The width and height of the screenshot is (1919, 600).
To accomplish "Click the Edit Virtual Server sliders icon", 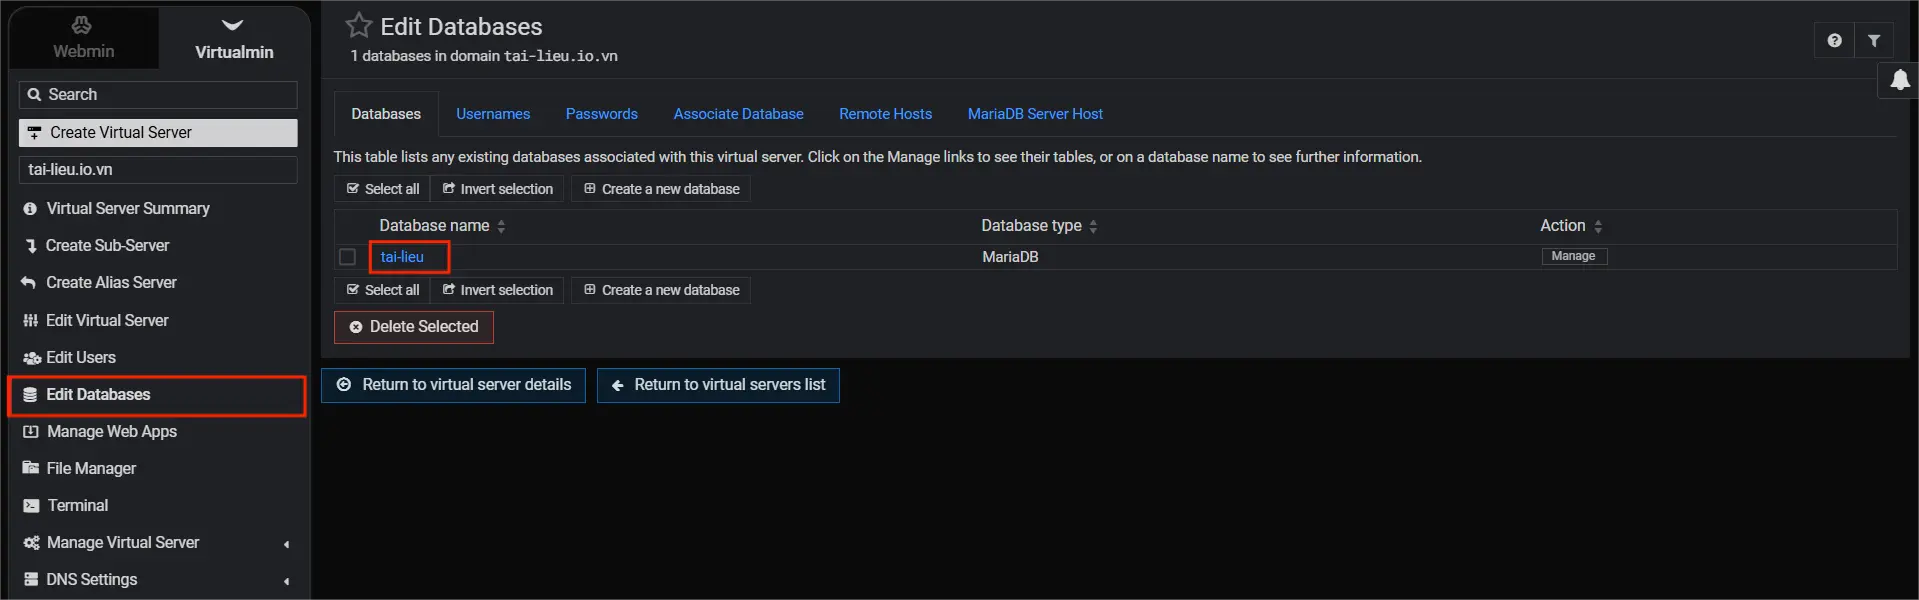I will pyautogui.click(x=30, y=321).
